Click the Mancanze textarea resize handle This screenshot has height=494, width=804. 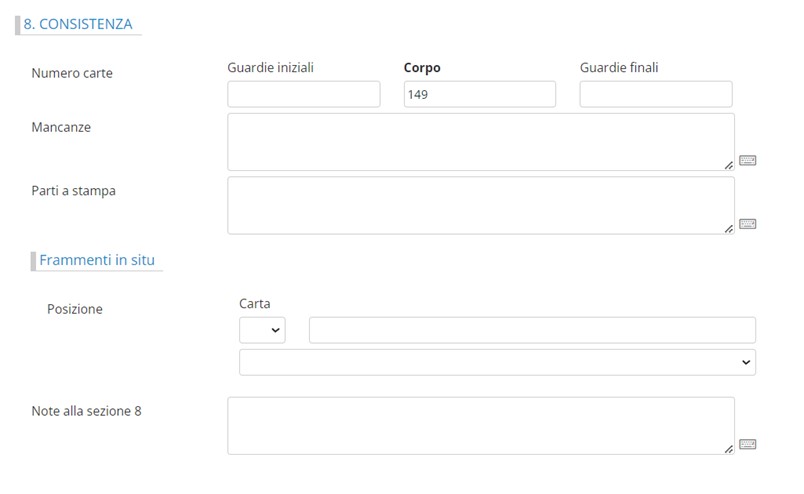[x=729, y=165]
